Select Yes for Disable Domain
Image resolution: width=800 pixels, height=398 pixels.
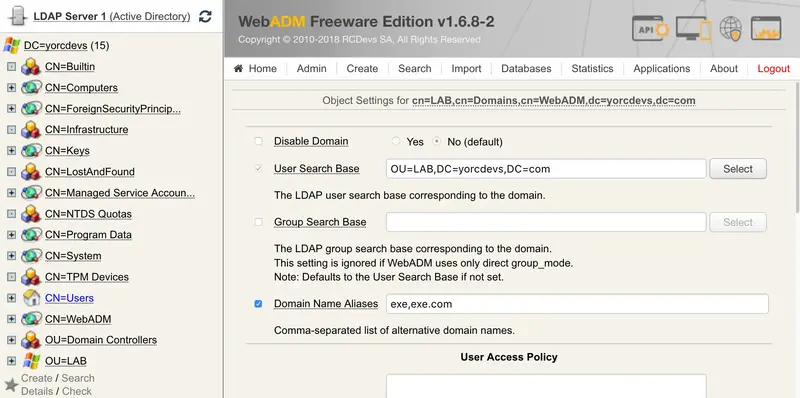395,141
